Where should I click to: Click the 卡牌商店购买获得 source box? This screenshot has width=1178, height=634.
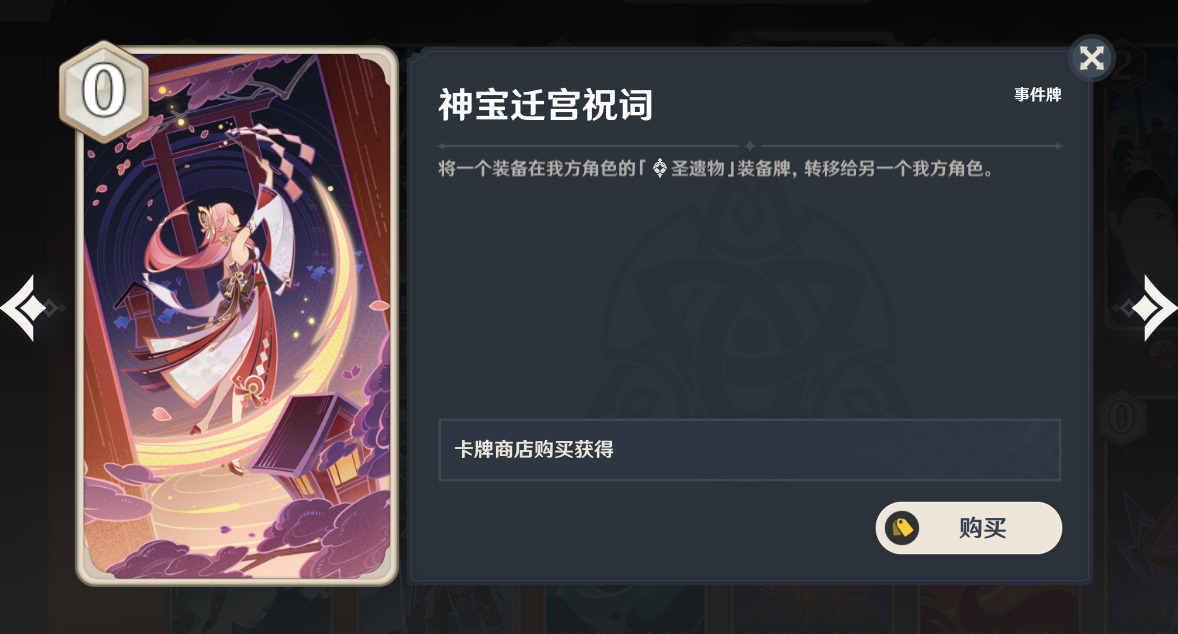749,450
